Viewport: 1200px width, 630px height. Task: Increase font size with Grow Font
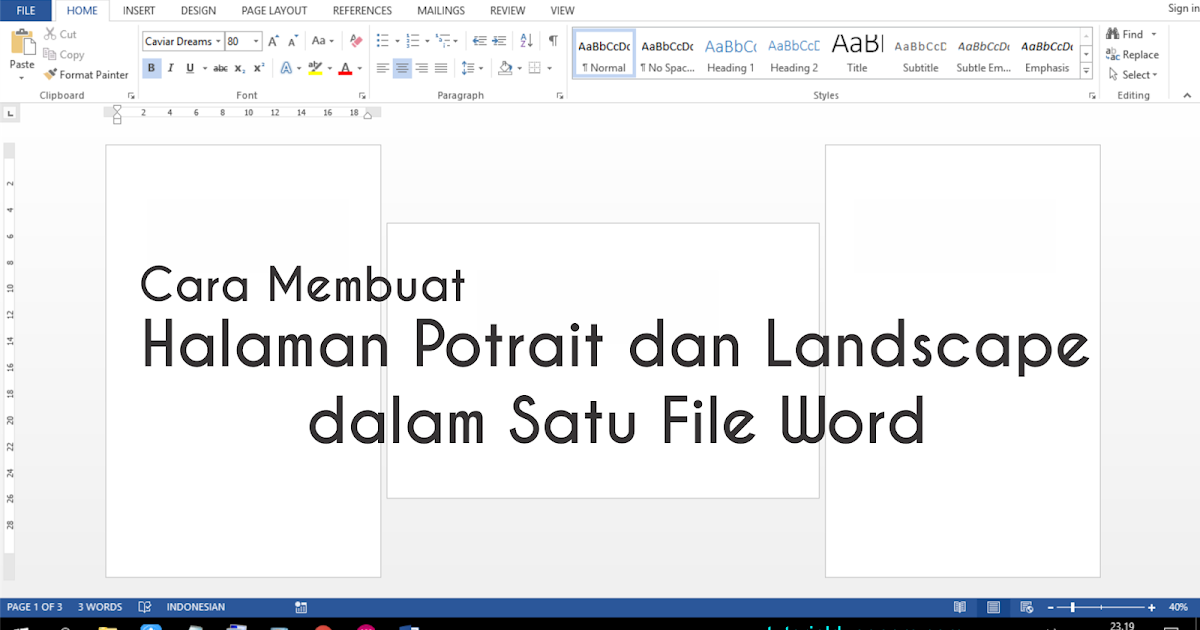pos(274,41)
